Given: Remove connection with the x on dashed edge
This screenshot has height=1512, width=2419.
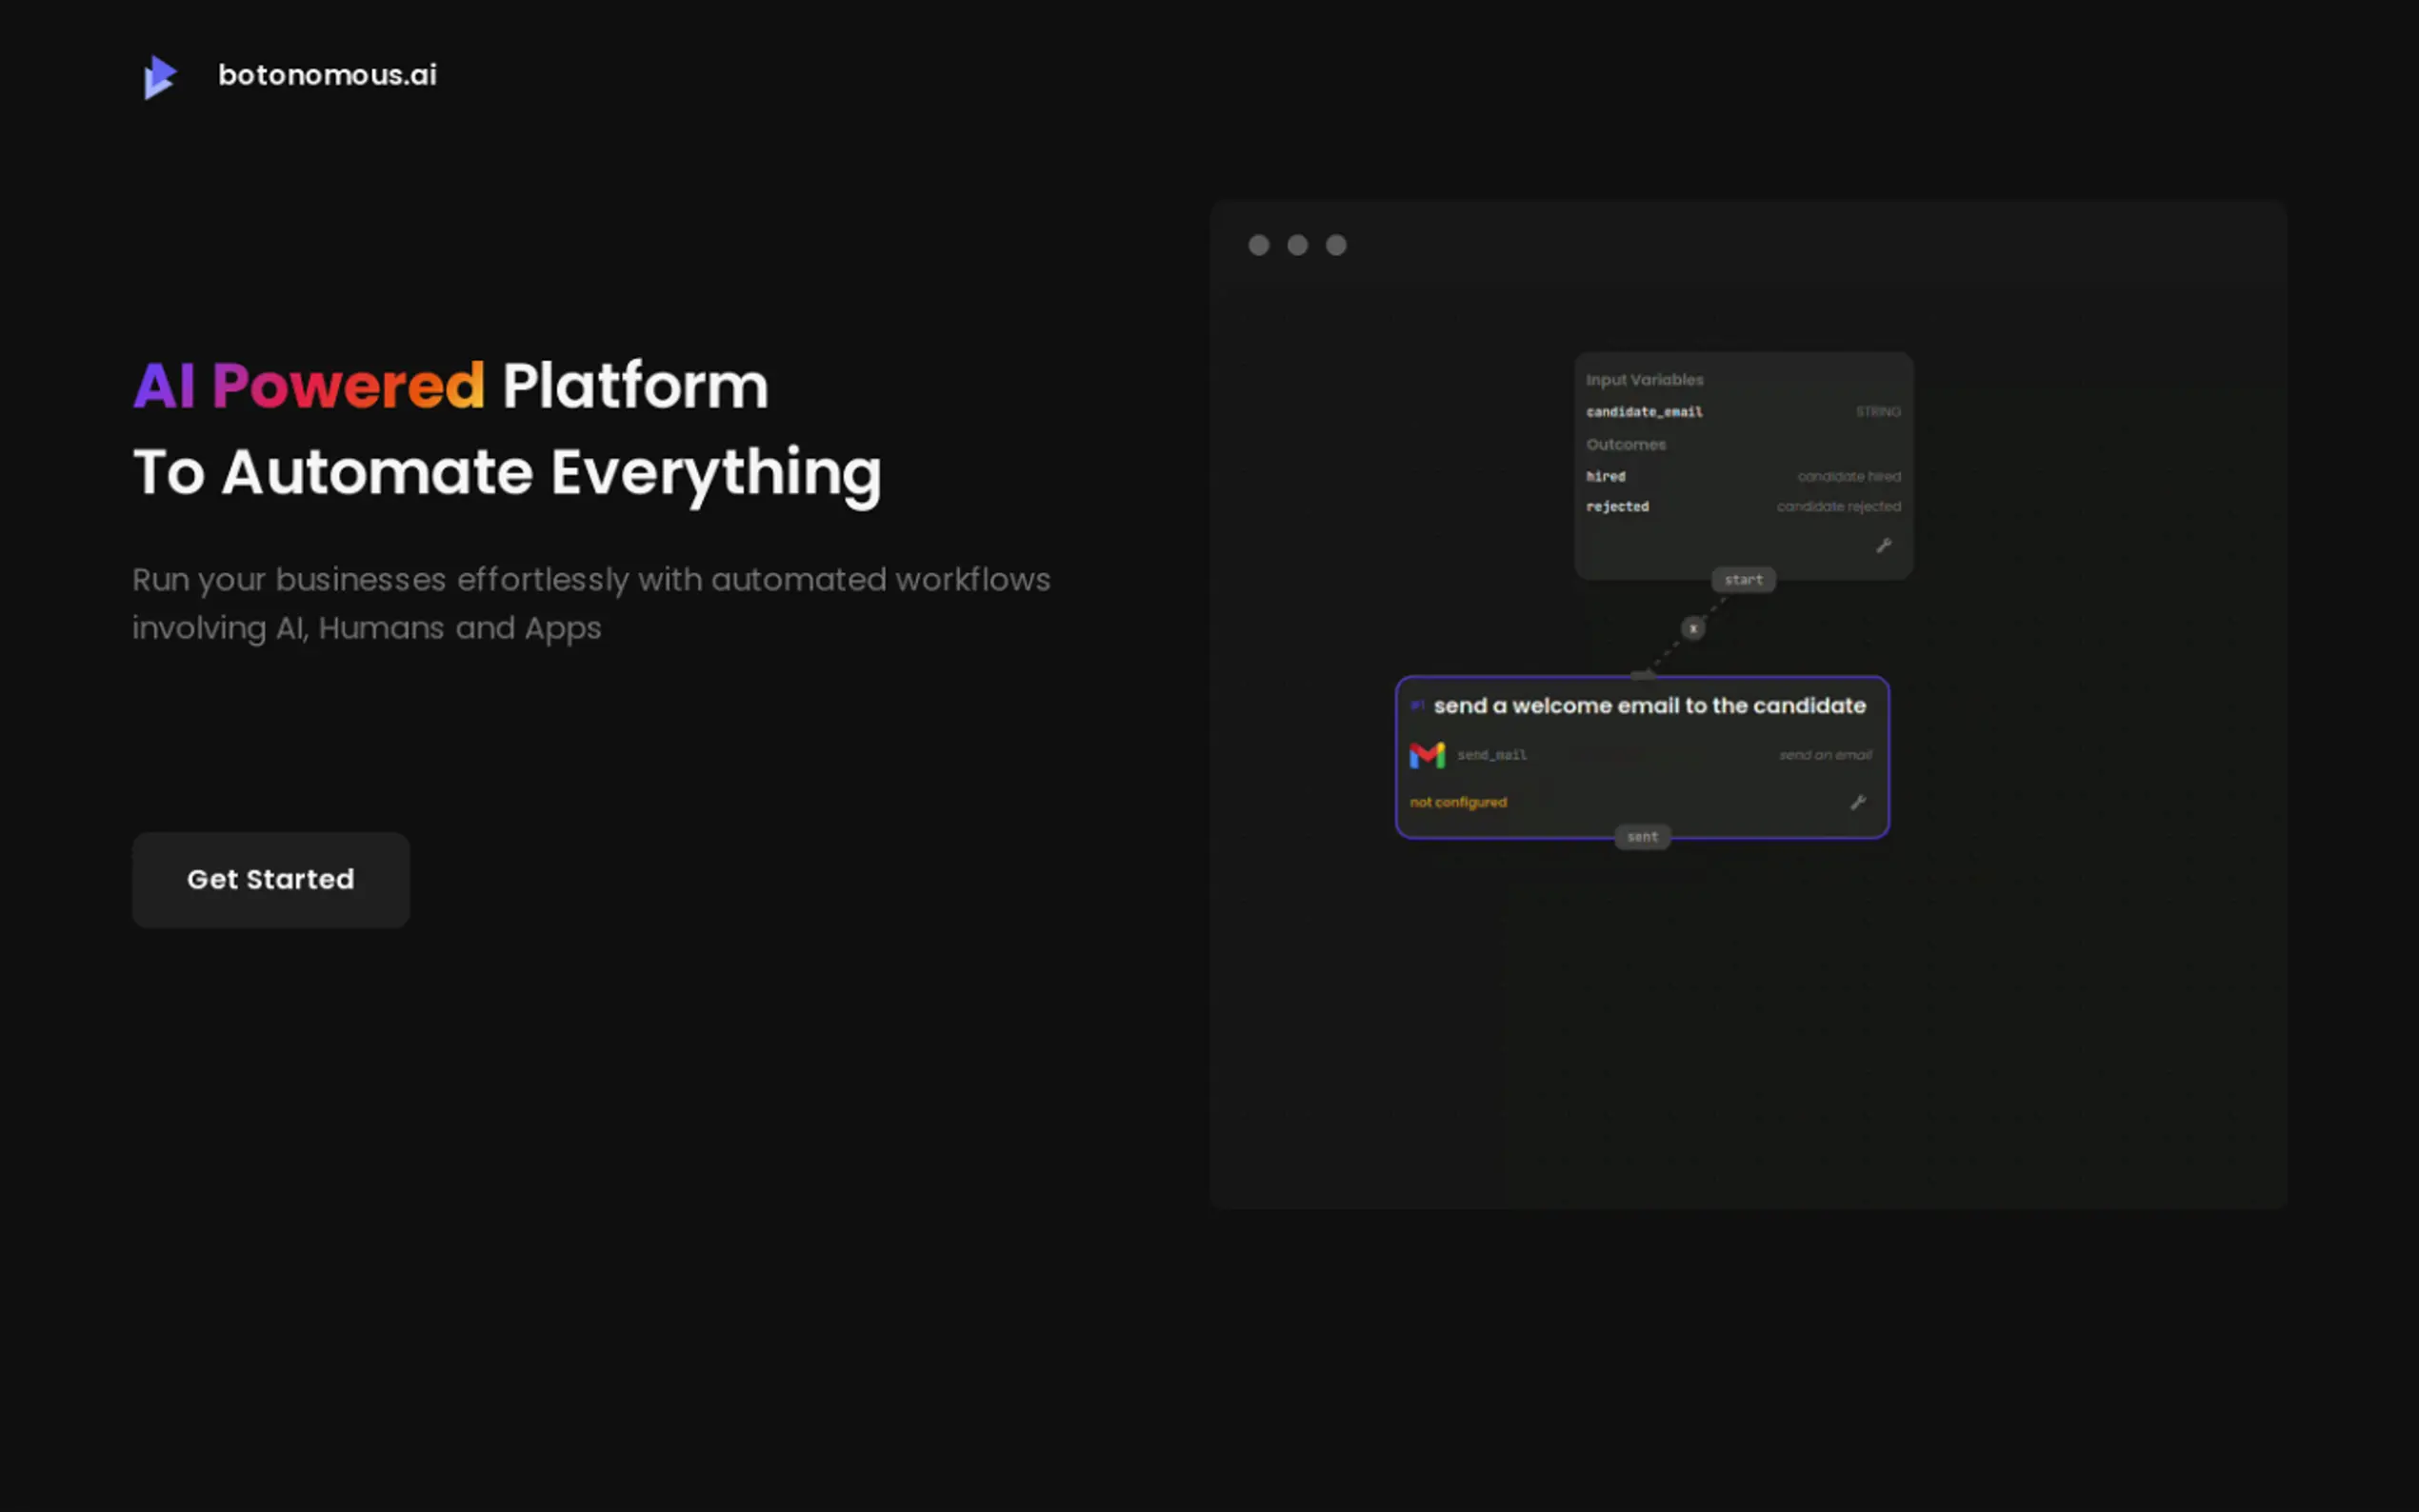Looking at the screenshot, I should 1692,628.
